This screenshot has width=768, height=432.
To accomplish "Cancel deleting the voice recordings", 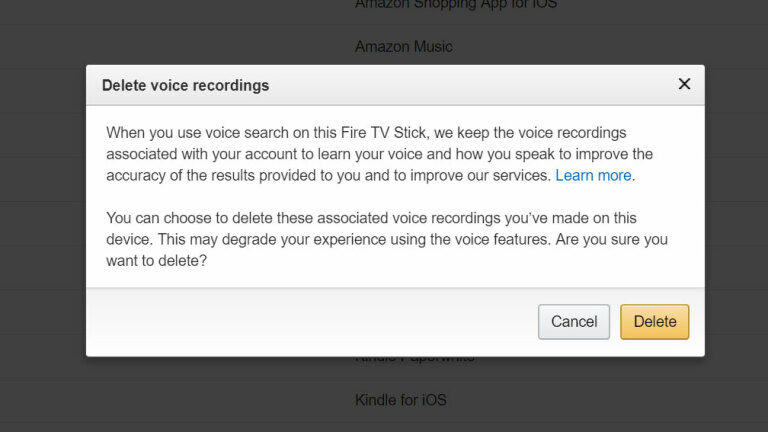I will pyautogui.click(x=574, y=322).
